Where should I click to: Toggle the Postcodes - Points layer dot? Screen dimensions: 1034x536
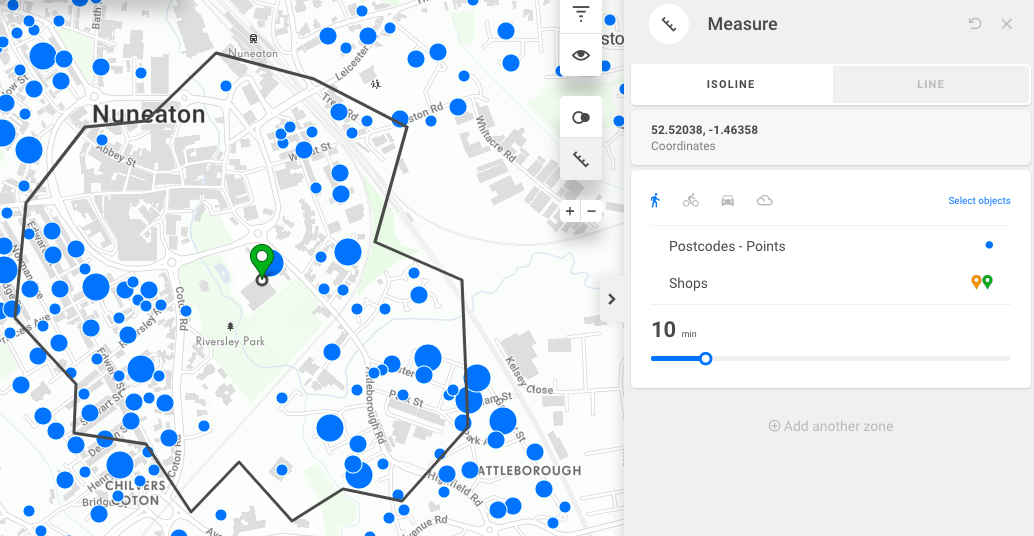tap(989, 246)
